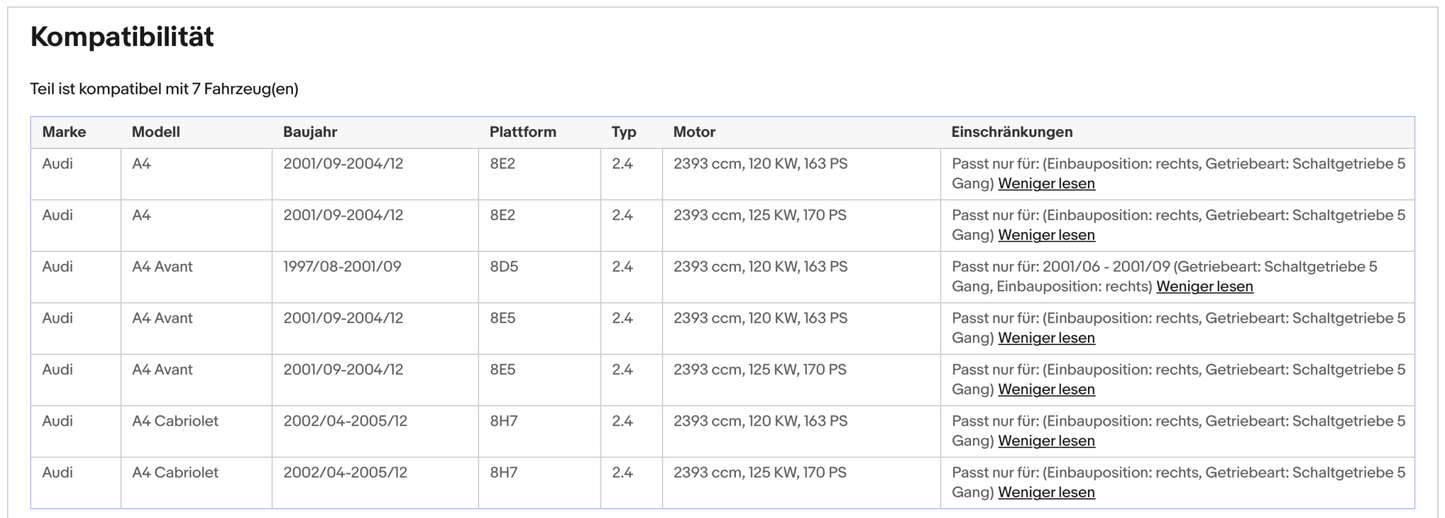Select the Modell column header
The width and height of the screenshot is (1445, 518).
pos(156,132)
